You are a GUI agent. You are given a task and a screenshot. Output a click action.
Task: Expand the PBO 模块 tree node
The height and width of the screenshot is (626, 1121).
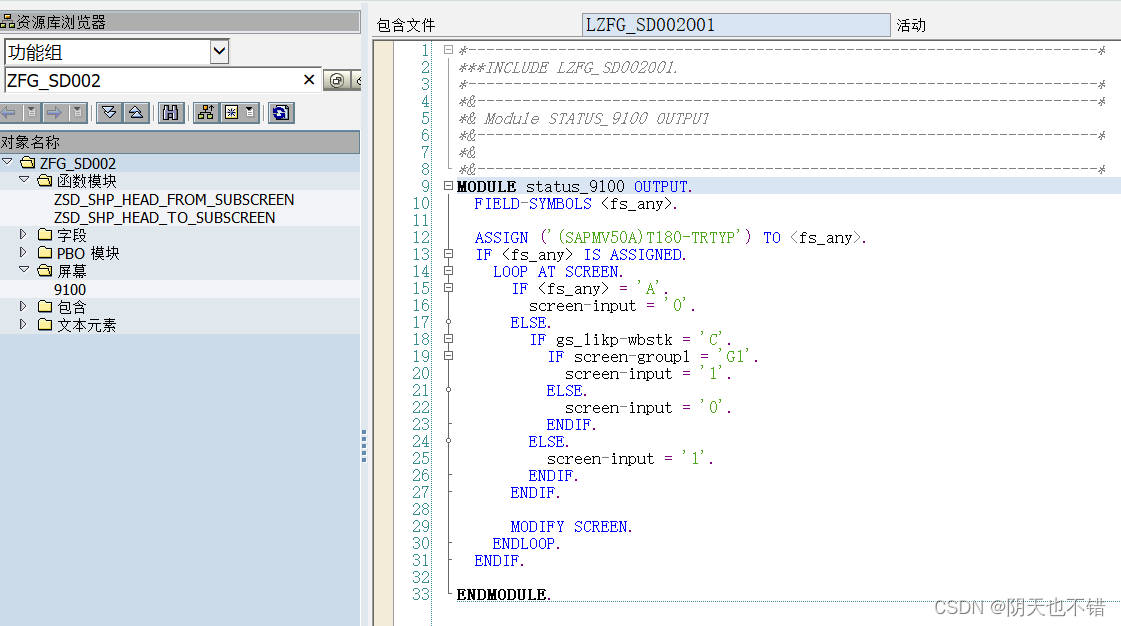pos(21,251)
